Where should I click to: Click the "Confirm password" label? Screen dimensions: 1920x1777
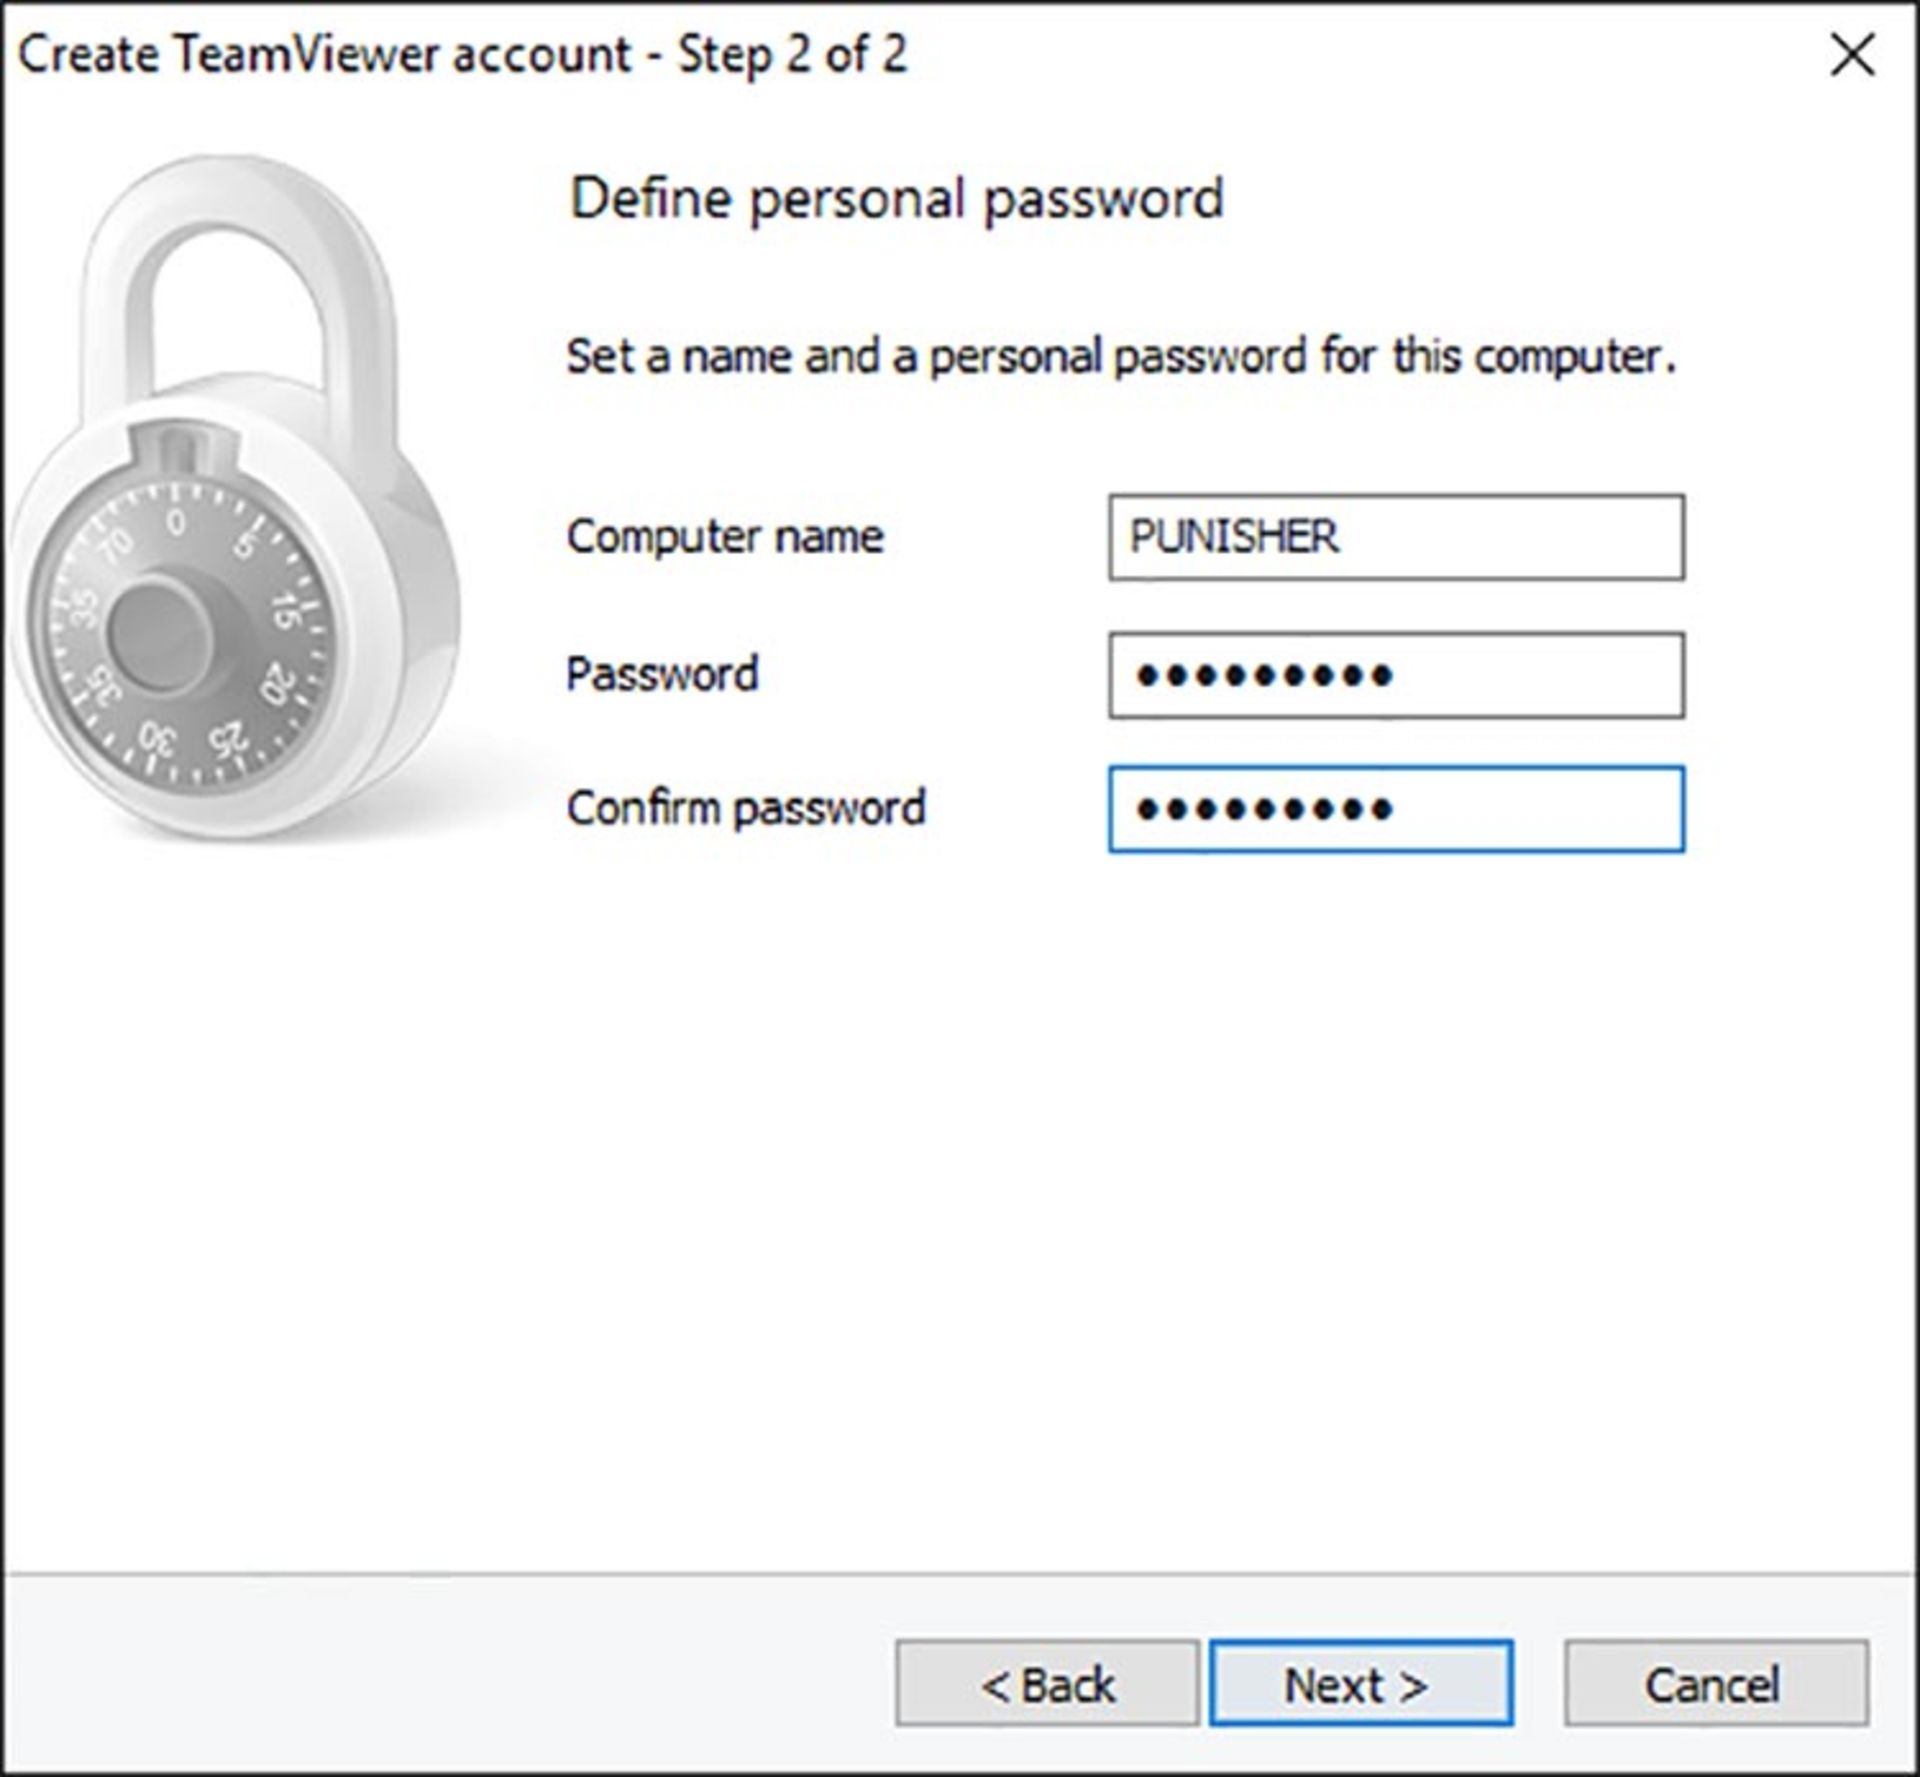(746, 808)
